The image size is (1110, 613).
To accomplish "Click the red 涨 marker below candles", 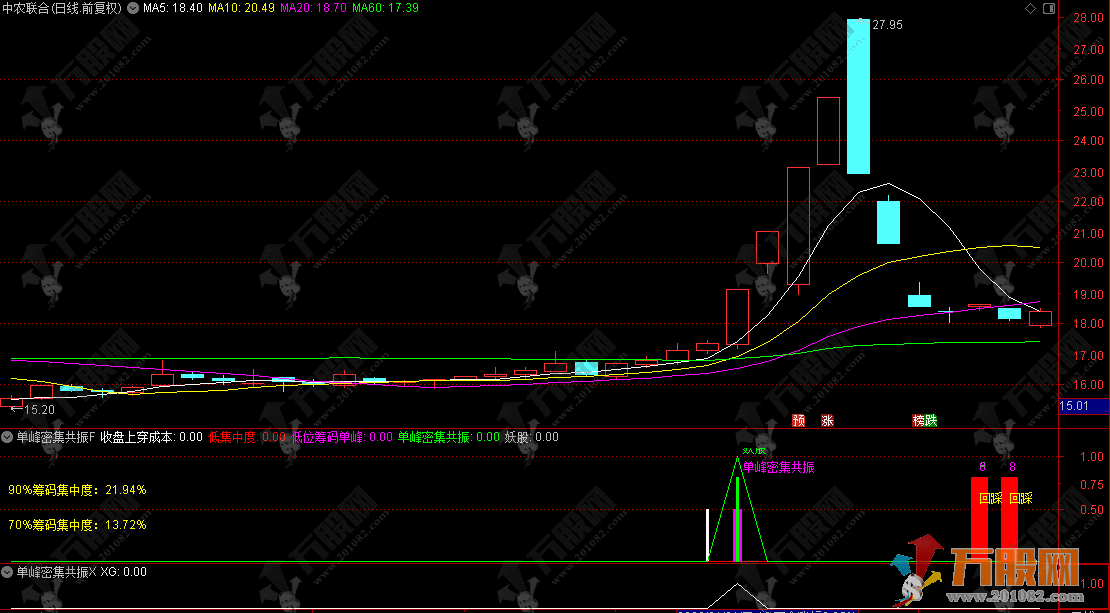I will [x=827, y=420].
